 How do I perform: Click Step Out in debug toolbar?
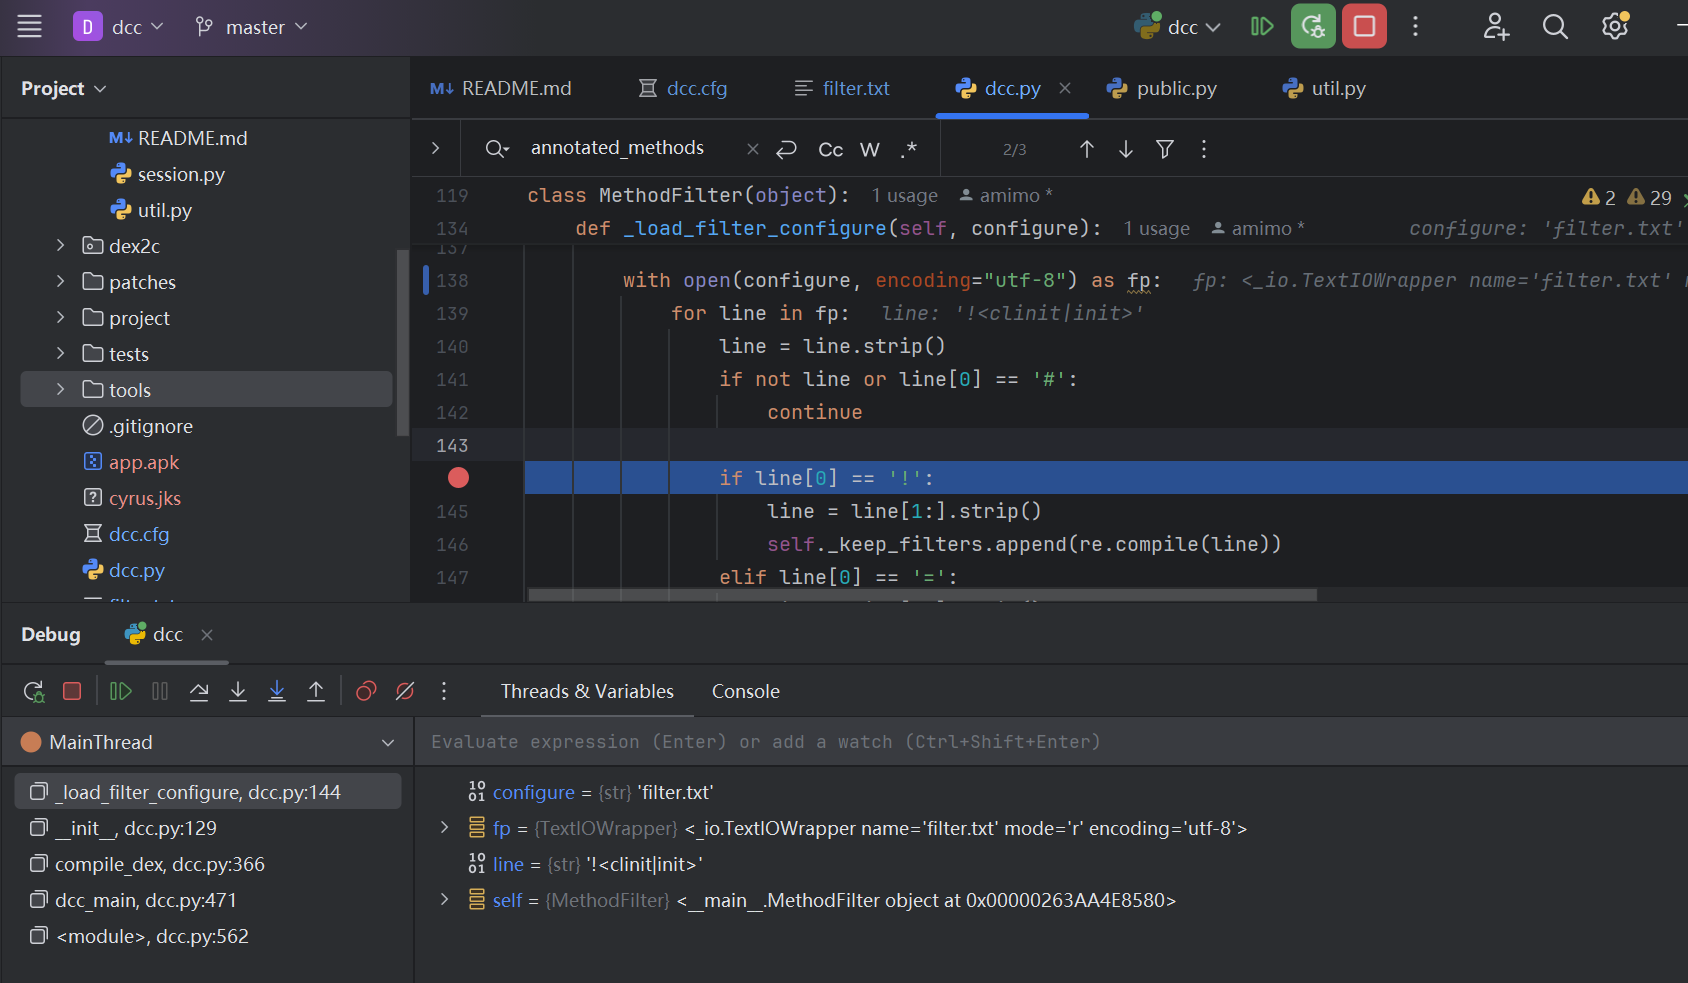tap(316, 691)
